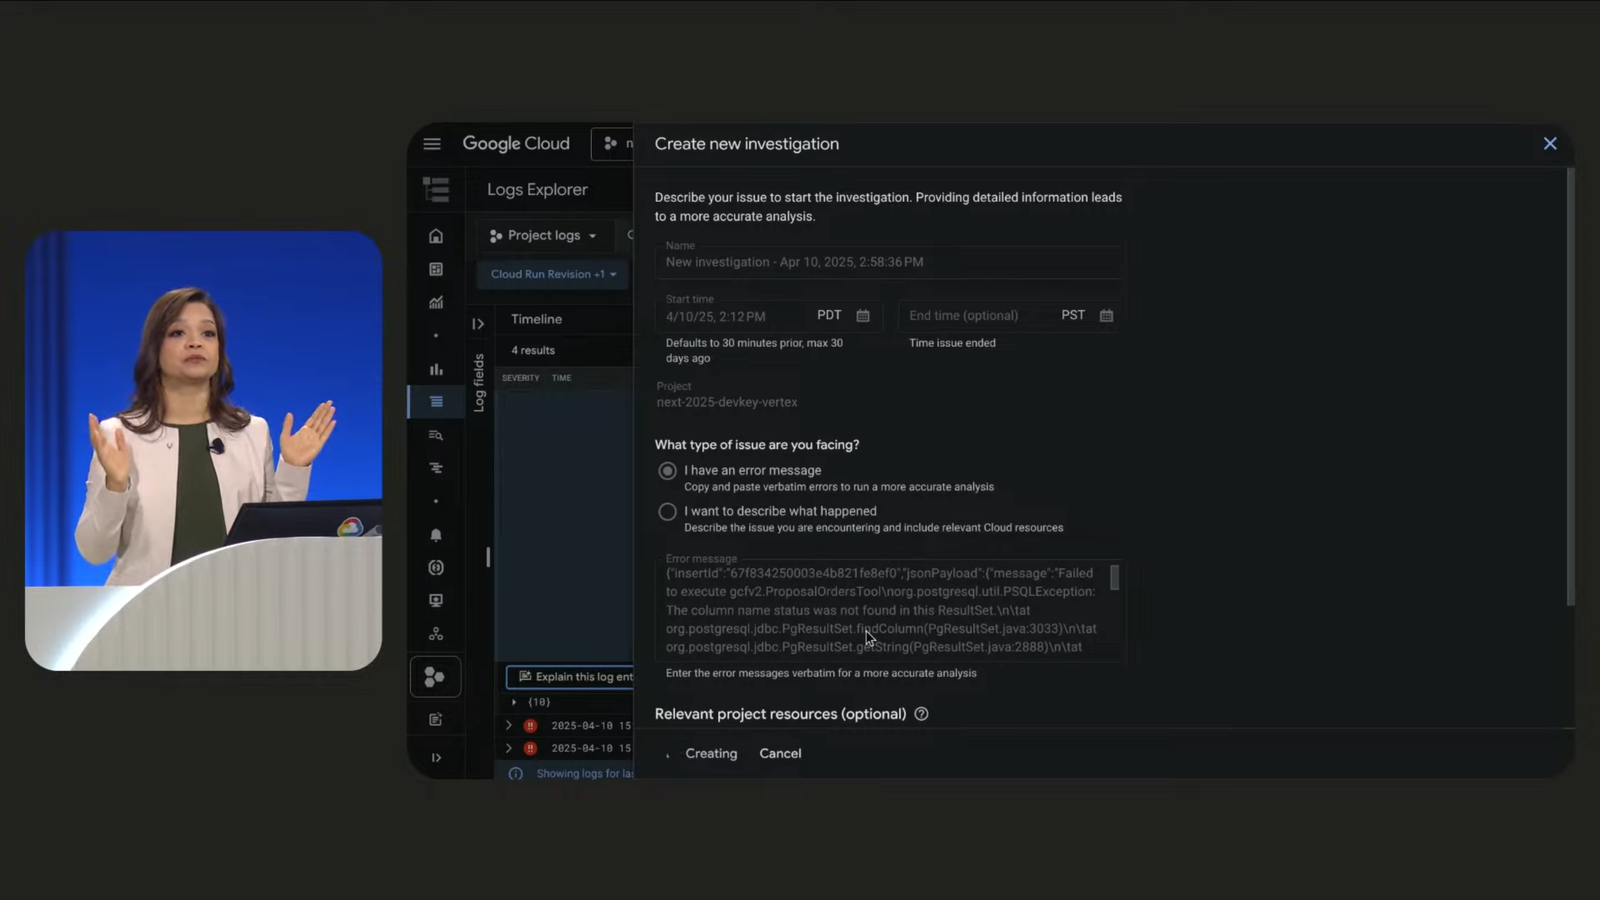The width and height of the screenshot is (1600, 900).
Task: Expand the left navigation sidebar at bottom
Action: click(436, 758)
